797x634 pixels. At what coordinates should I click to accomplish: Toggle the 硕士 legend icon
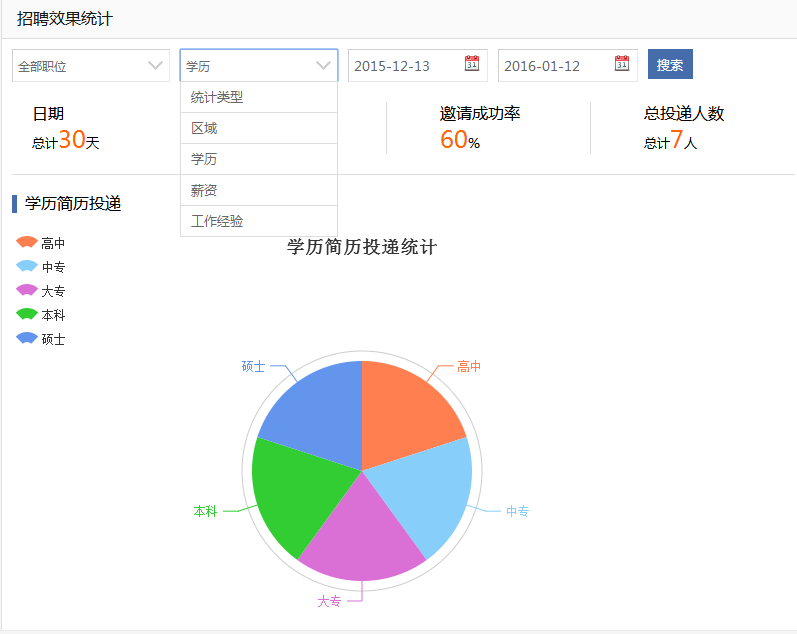[26, 338]
